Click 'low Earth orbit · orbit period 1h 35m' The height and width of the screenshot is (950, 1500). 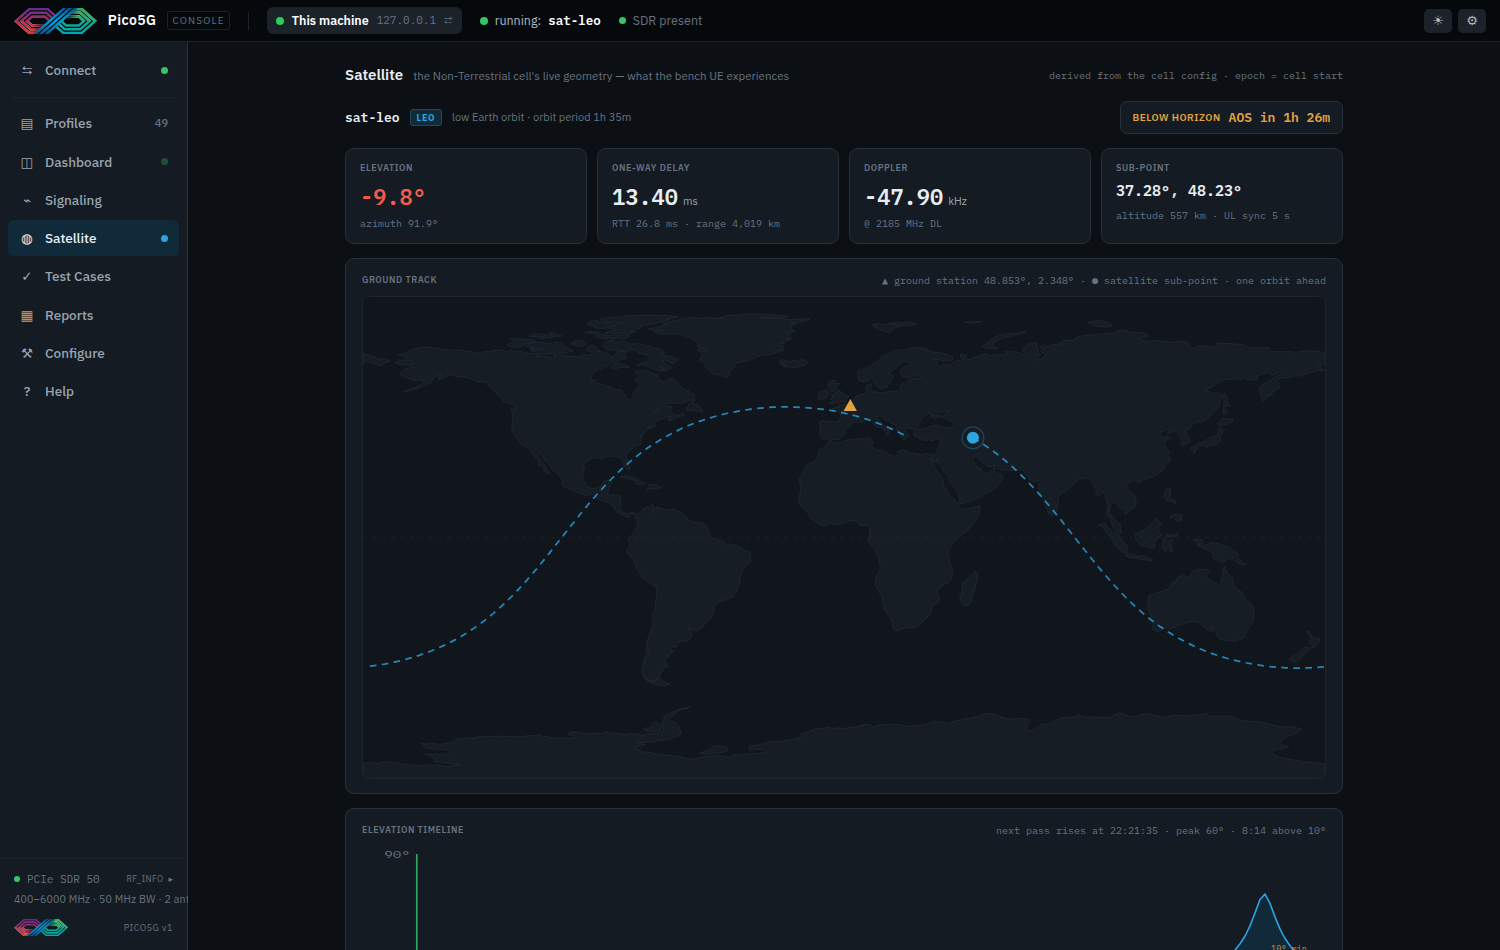tap(541, 117)
